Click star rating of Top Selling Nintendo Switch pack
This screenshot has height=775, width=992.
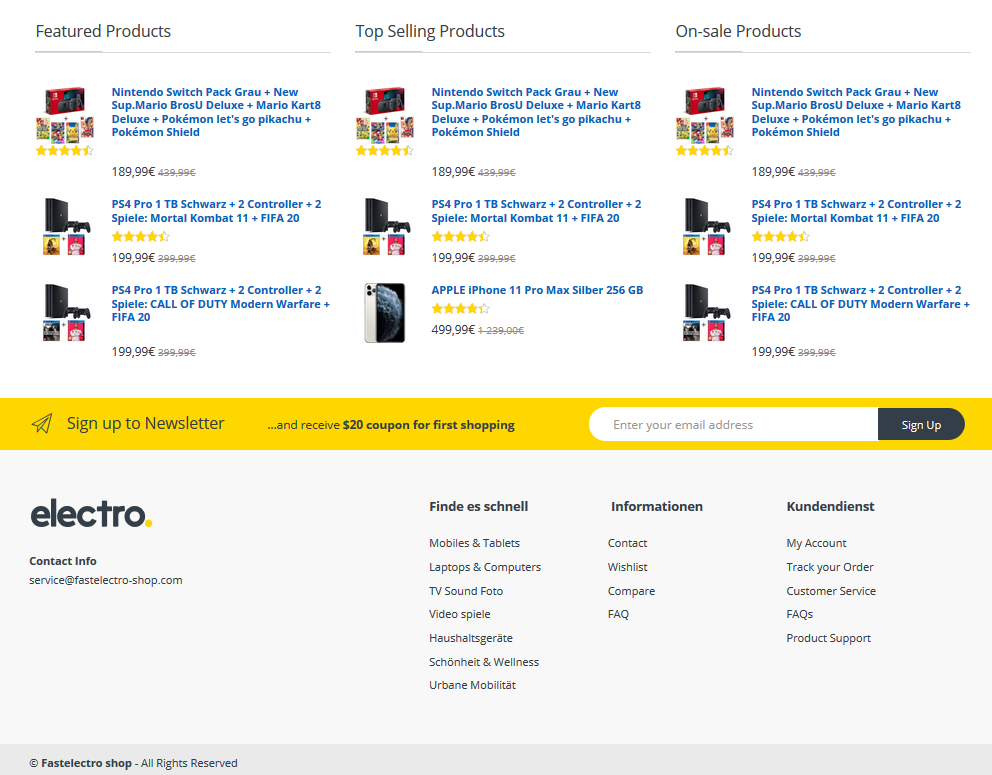[x=385, y=151]
